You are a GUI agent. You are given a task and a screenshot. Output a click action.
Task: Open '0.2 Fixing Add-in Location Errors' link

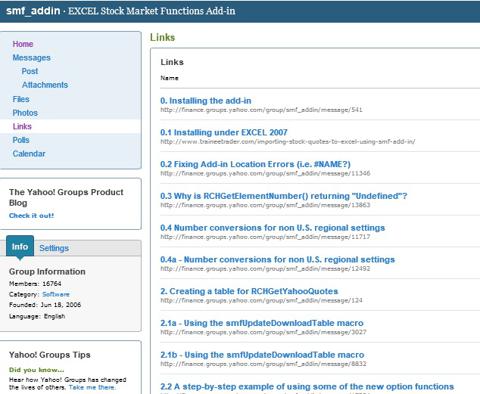click(x=255, y=164)
